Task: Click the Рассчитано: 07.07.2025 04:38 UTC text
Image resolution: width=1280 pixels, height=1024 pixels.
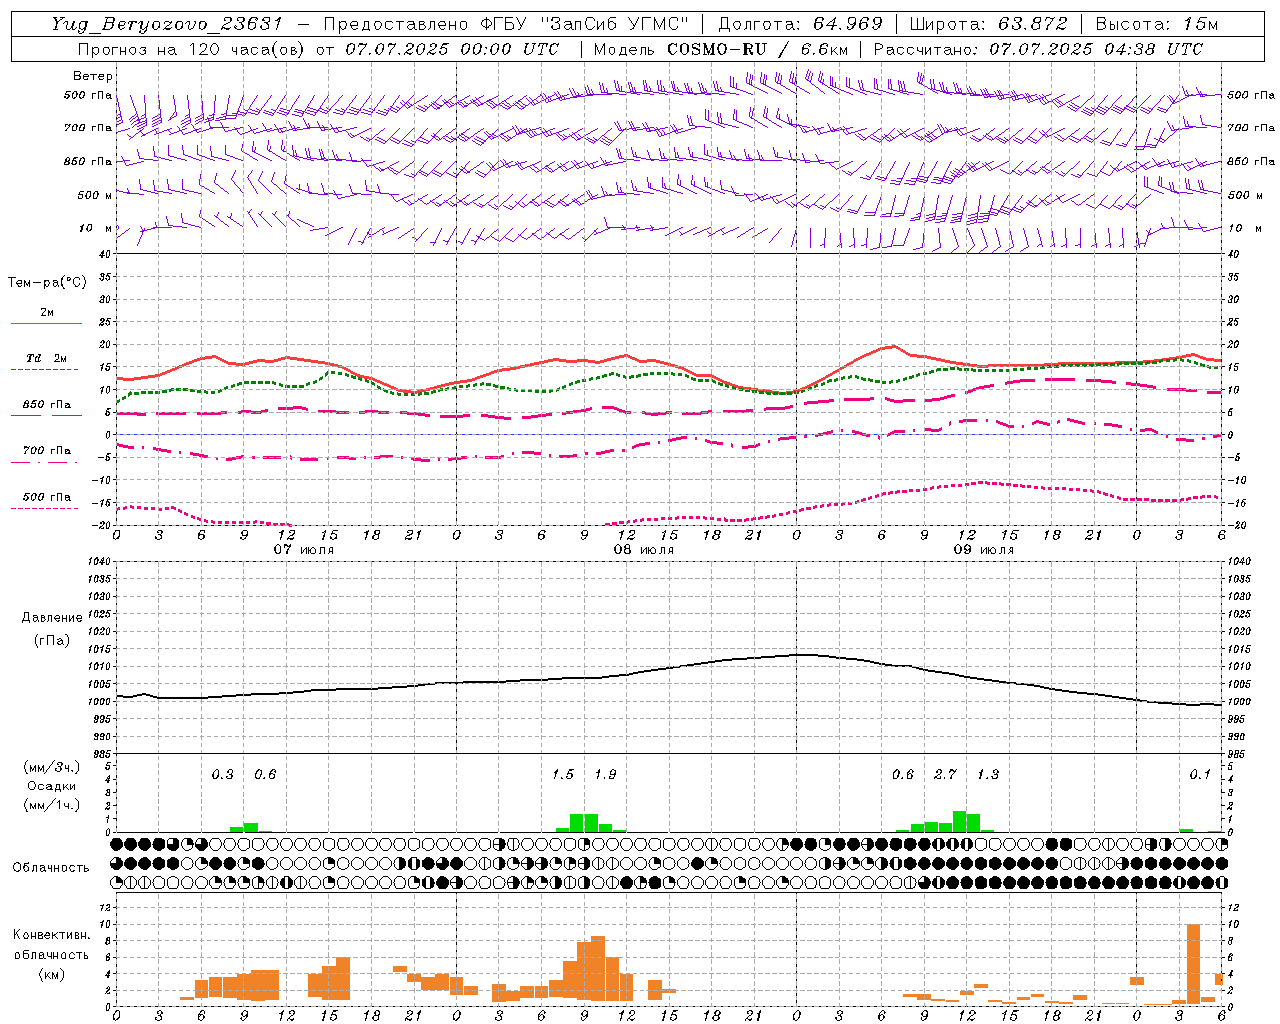Action: click(x=1038, y=49)
